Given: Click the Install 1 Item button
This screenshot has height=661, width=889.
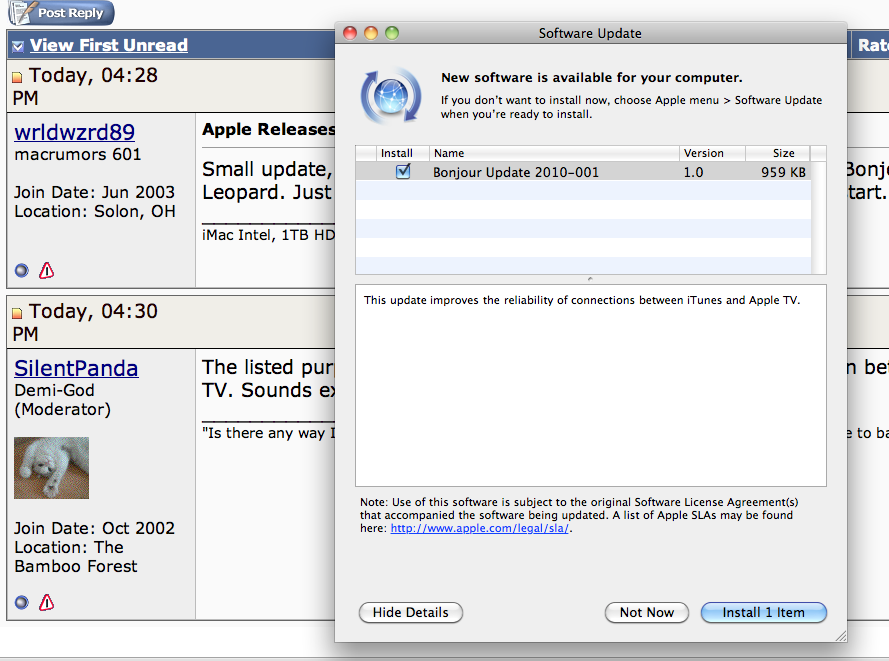Looking at the screenshot, I should point(763,612).
